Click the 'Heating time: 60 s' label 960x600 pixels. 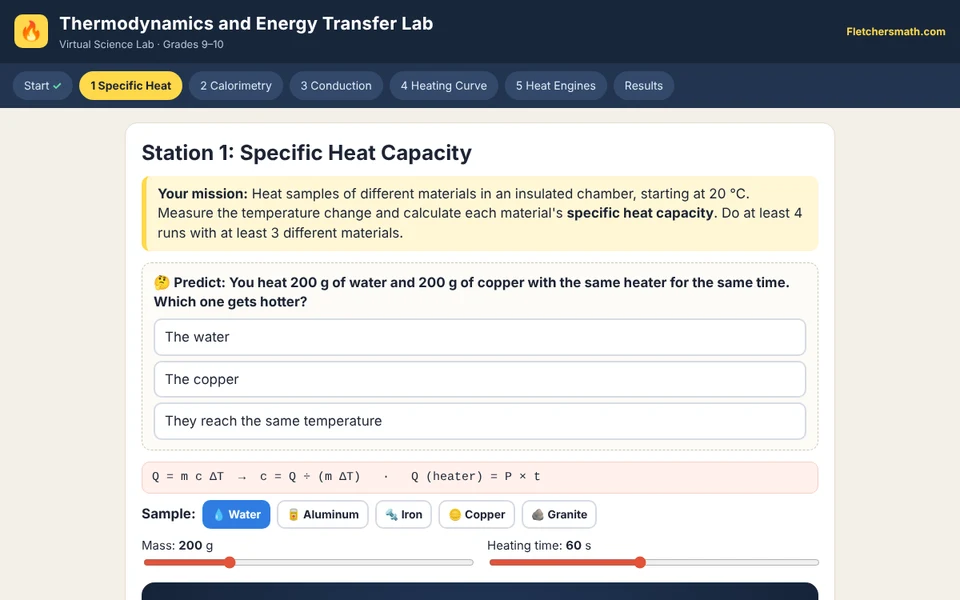pyautogui.click(x=539, y=546)
